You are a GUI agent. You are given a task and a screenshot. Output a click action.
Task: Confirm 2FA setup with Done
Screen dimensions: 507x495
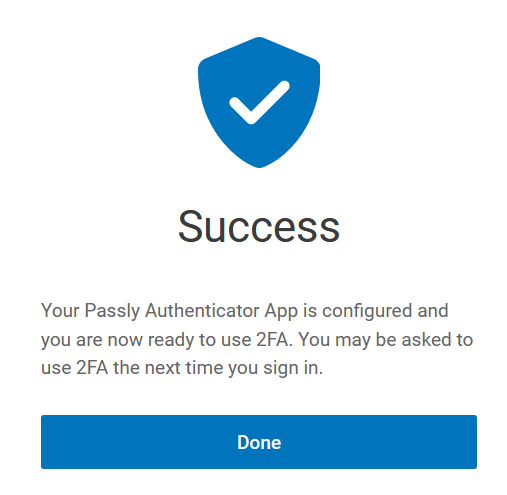click(x=259, y=442)
